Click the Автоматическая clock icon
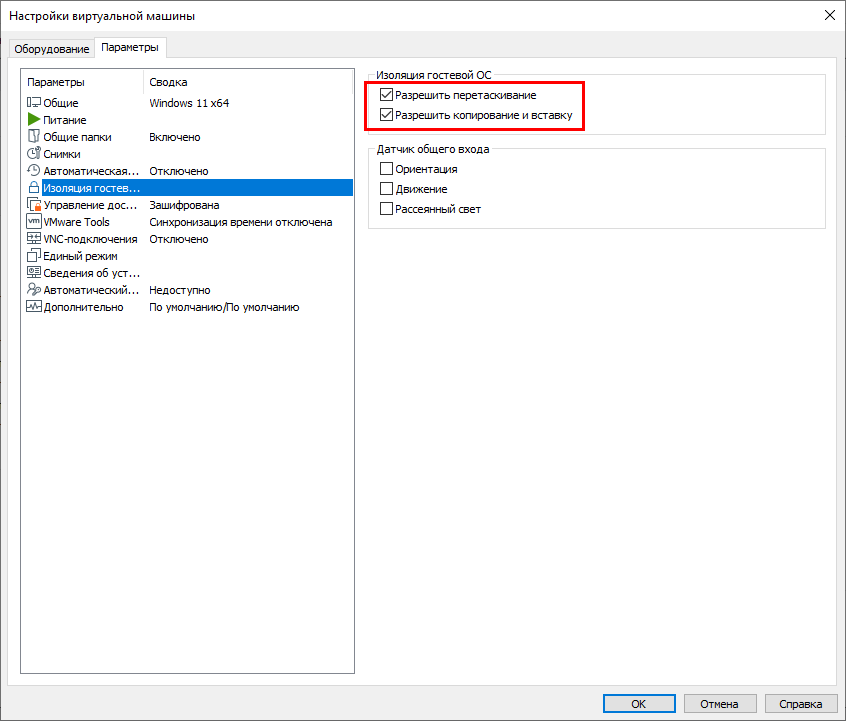 coord(33,171)
